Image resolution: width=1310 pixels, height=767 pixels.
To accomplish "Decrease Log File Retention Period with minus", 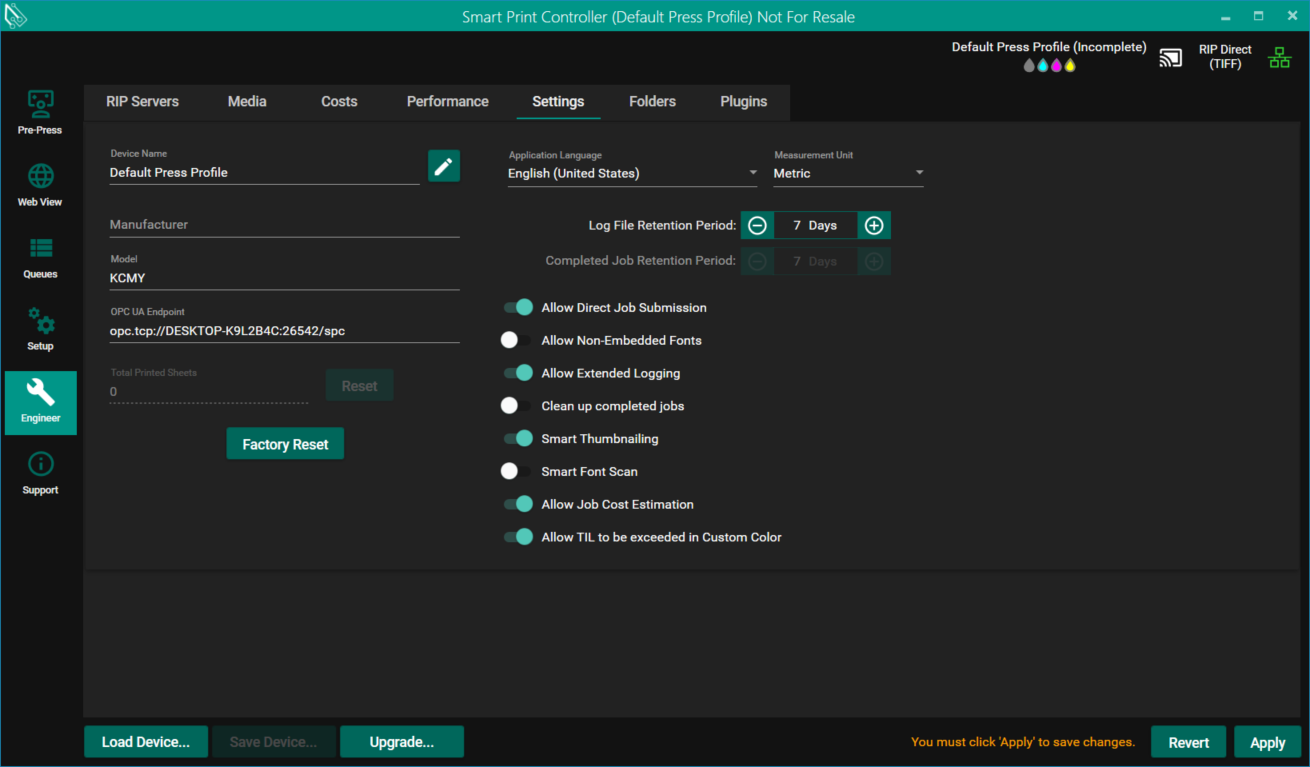I will (x=757, y=226).
